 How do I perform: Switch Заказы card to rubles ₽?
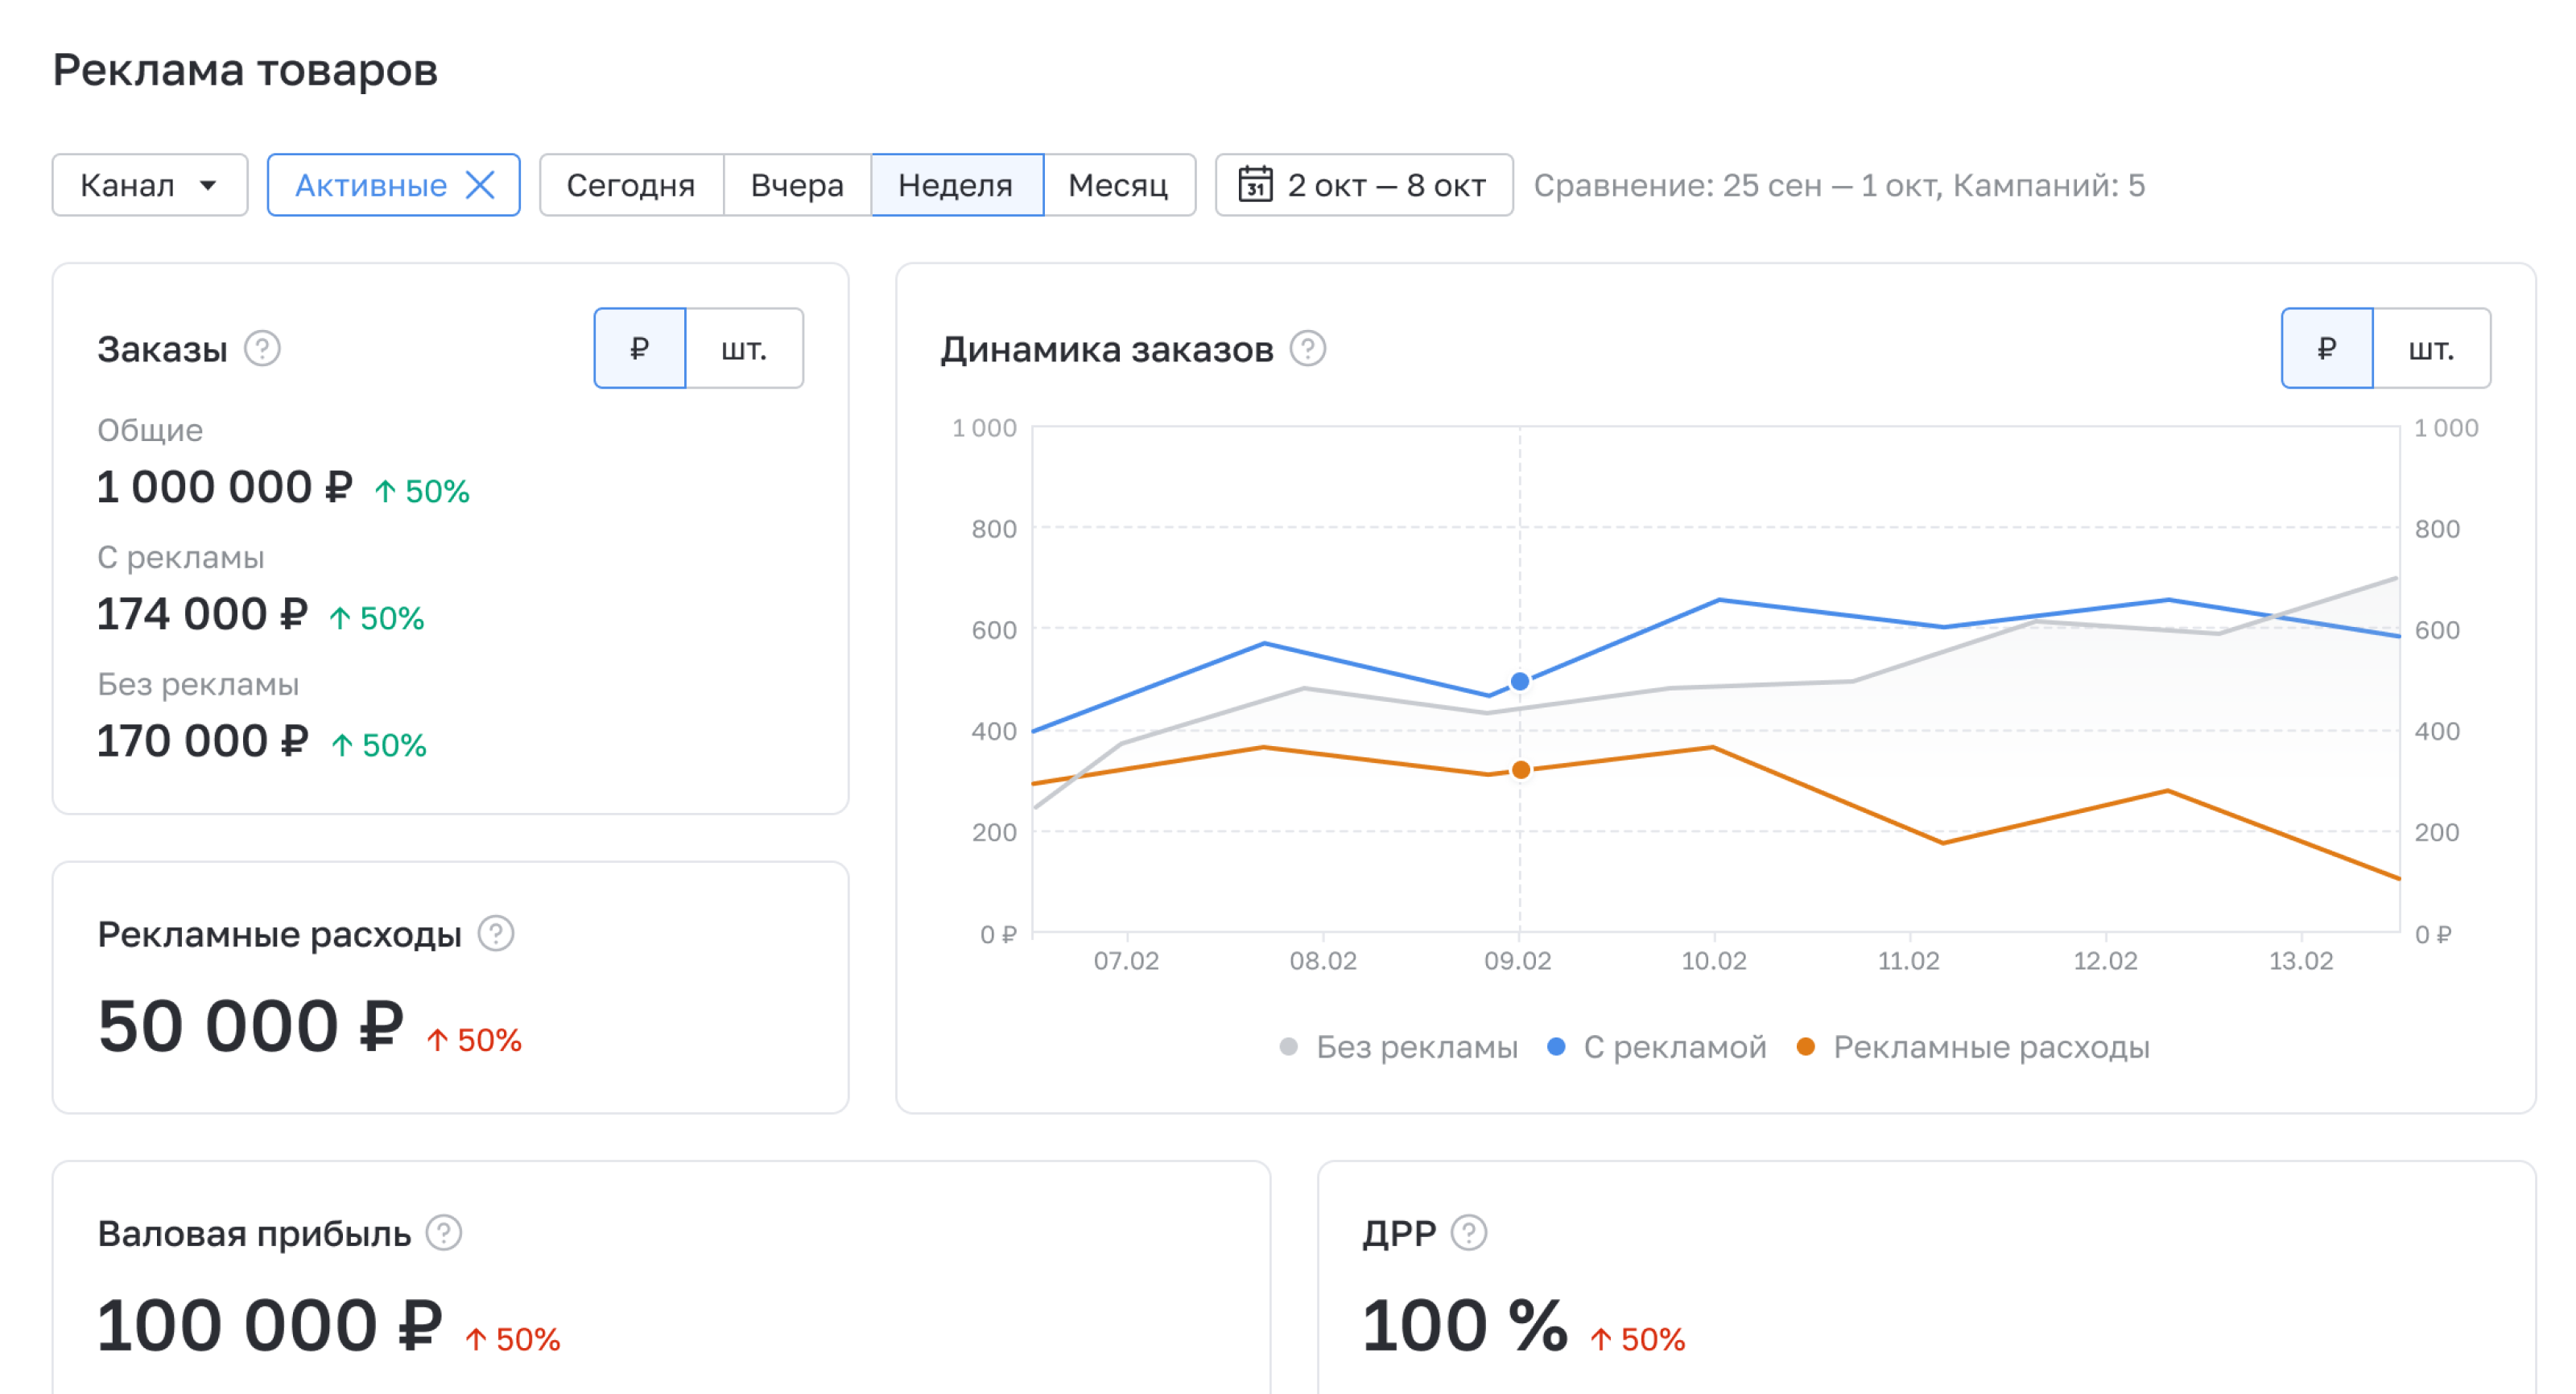coord(640,349)
